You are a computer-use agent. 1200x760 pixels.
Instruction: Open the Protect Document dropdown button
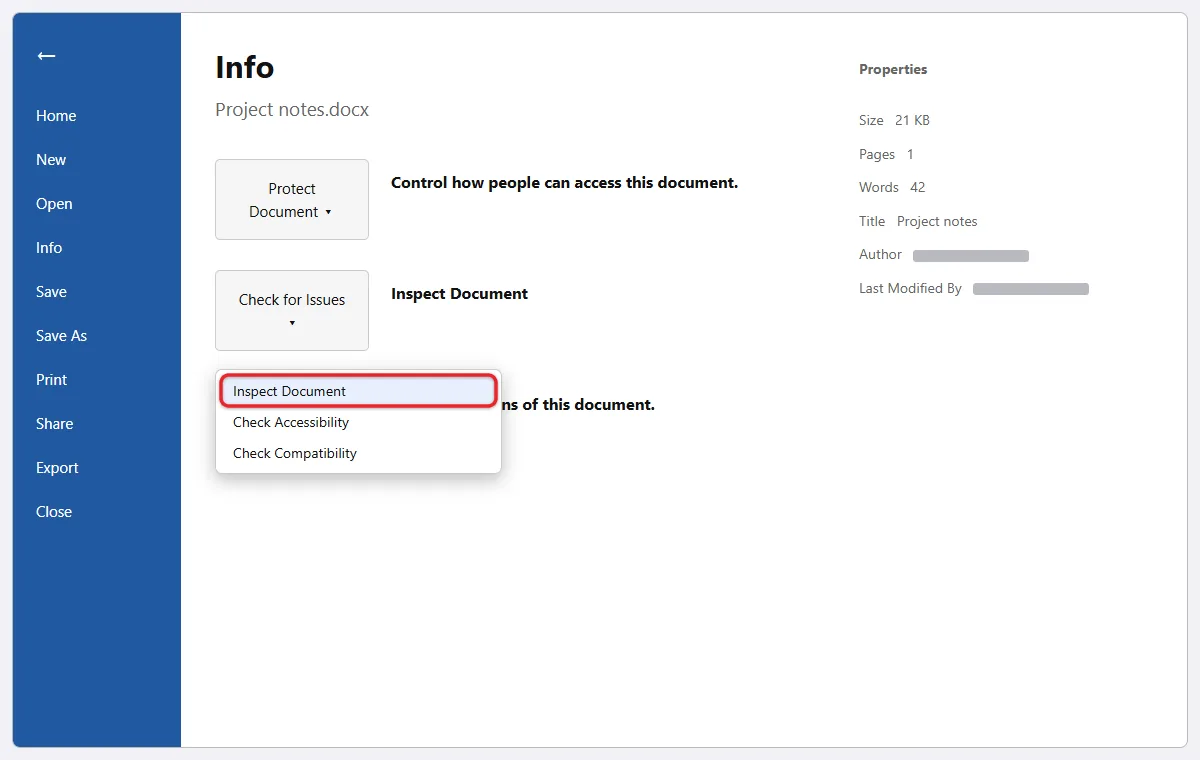[x=292, y=200]
